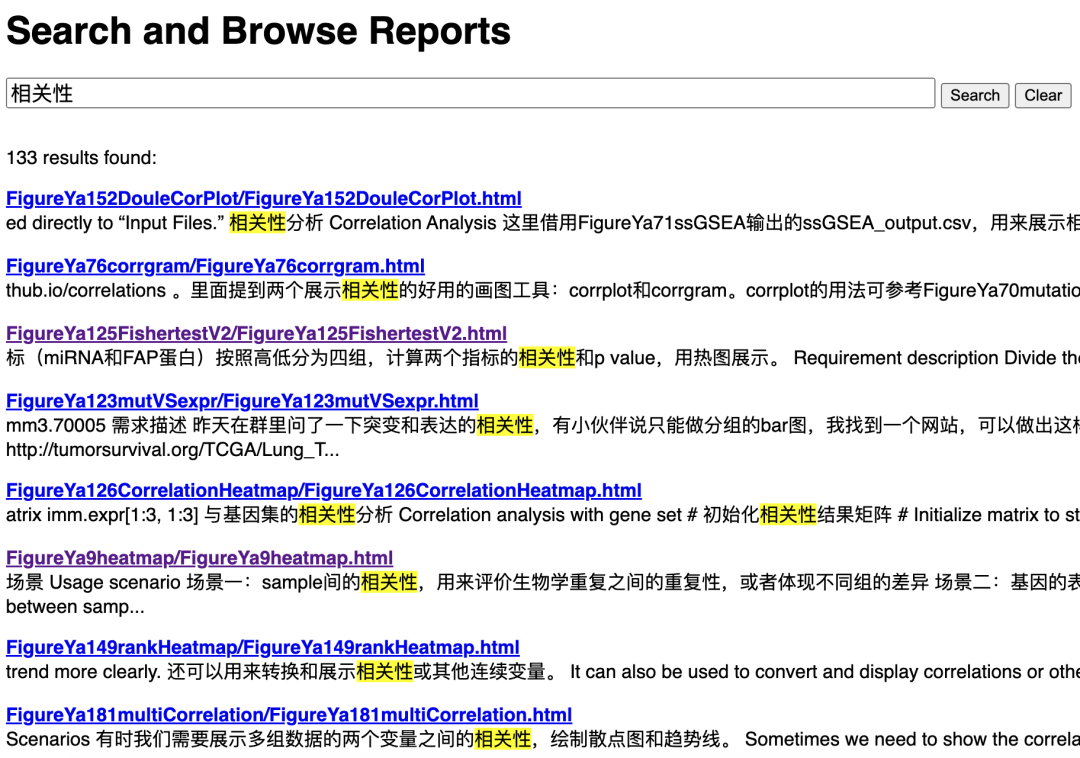Viewport: 1080px width, 758px height.
Task: Click snippet starting "trend more clearly."
Action: click(543, 672)
